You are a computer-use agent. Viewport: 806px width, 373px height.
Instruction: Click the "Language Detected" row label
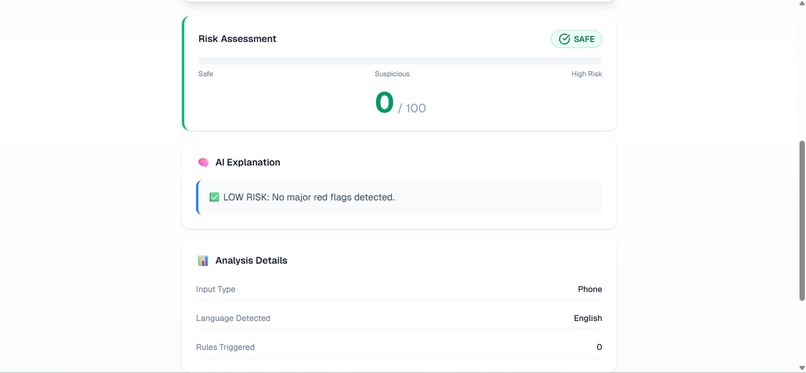click(233, 319)
